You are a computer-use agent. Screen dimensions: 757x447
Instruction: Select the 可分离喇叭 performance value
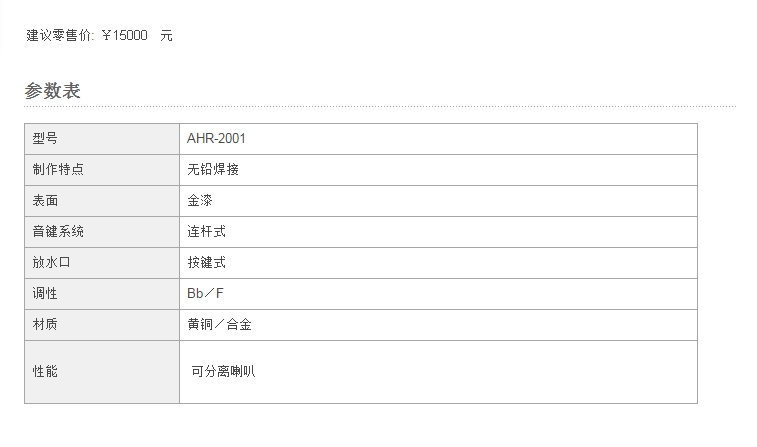click(224, 371)
